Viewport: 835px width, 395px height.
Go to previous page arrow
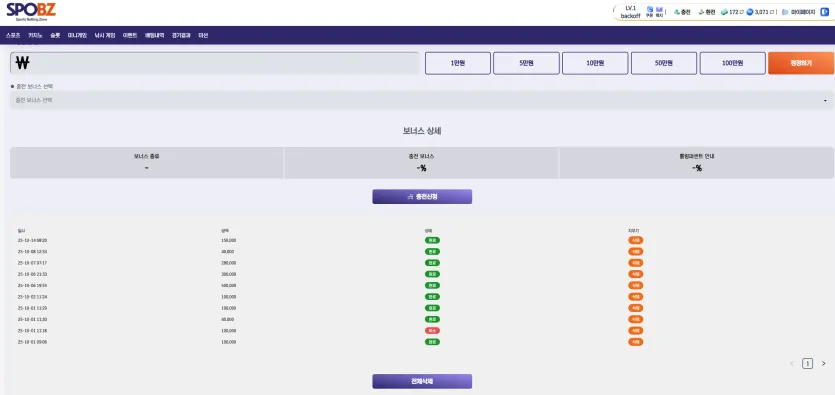(791, 364)
